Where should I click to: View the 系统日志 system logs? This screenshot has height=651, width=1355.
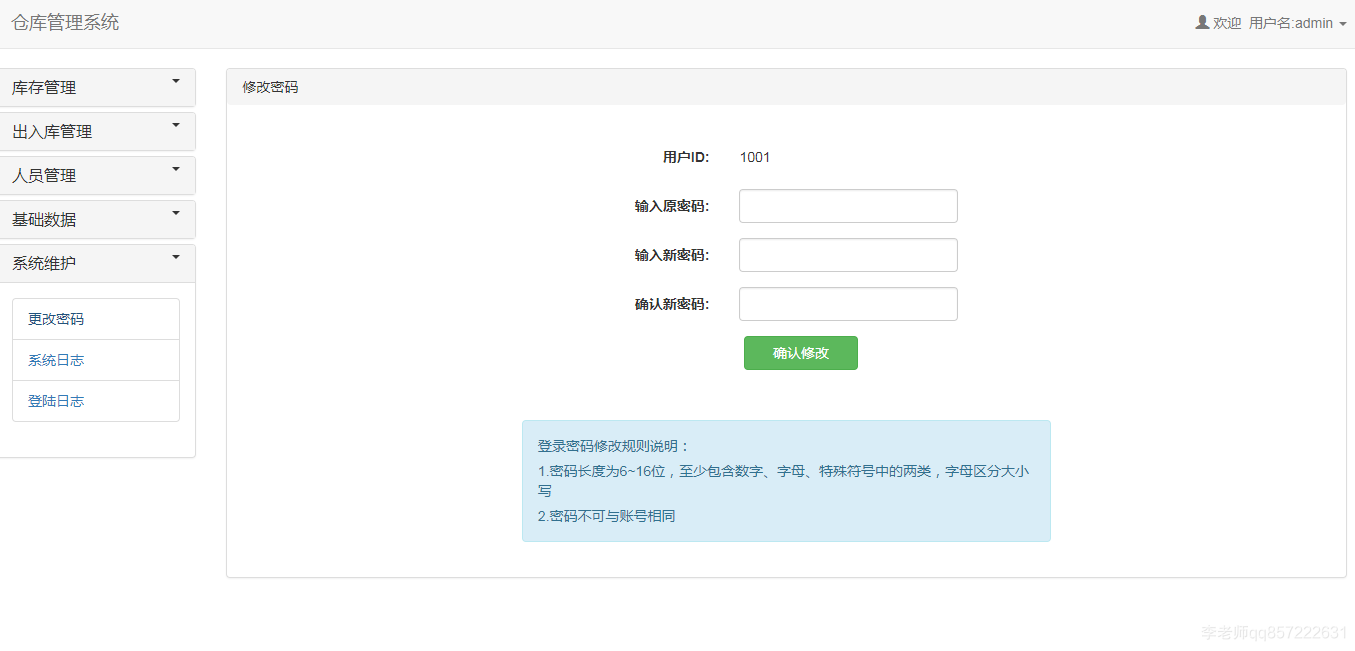55,359
